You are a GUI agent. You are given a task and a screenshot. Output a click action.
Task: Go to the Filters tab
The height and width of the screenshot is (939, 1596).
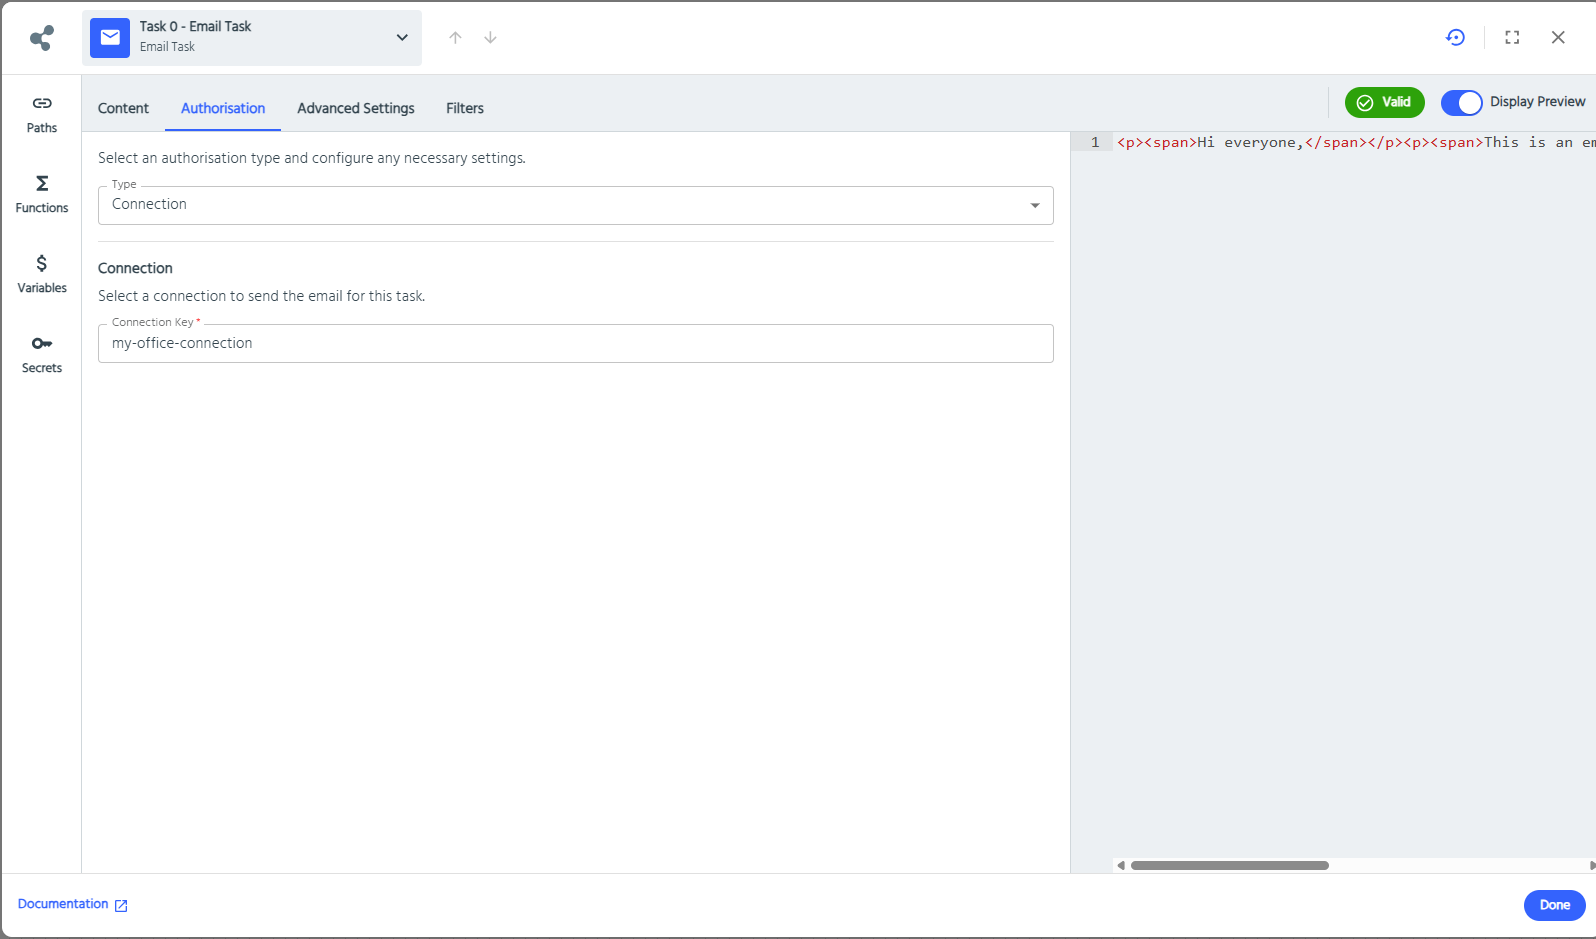tap(465, 108)
